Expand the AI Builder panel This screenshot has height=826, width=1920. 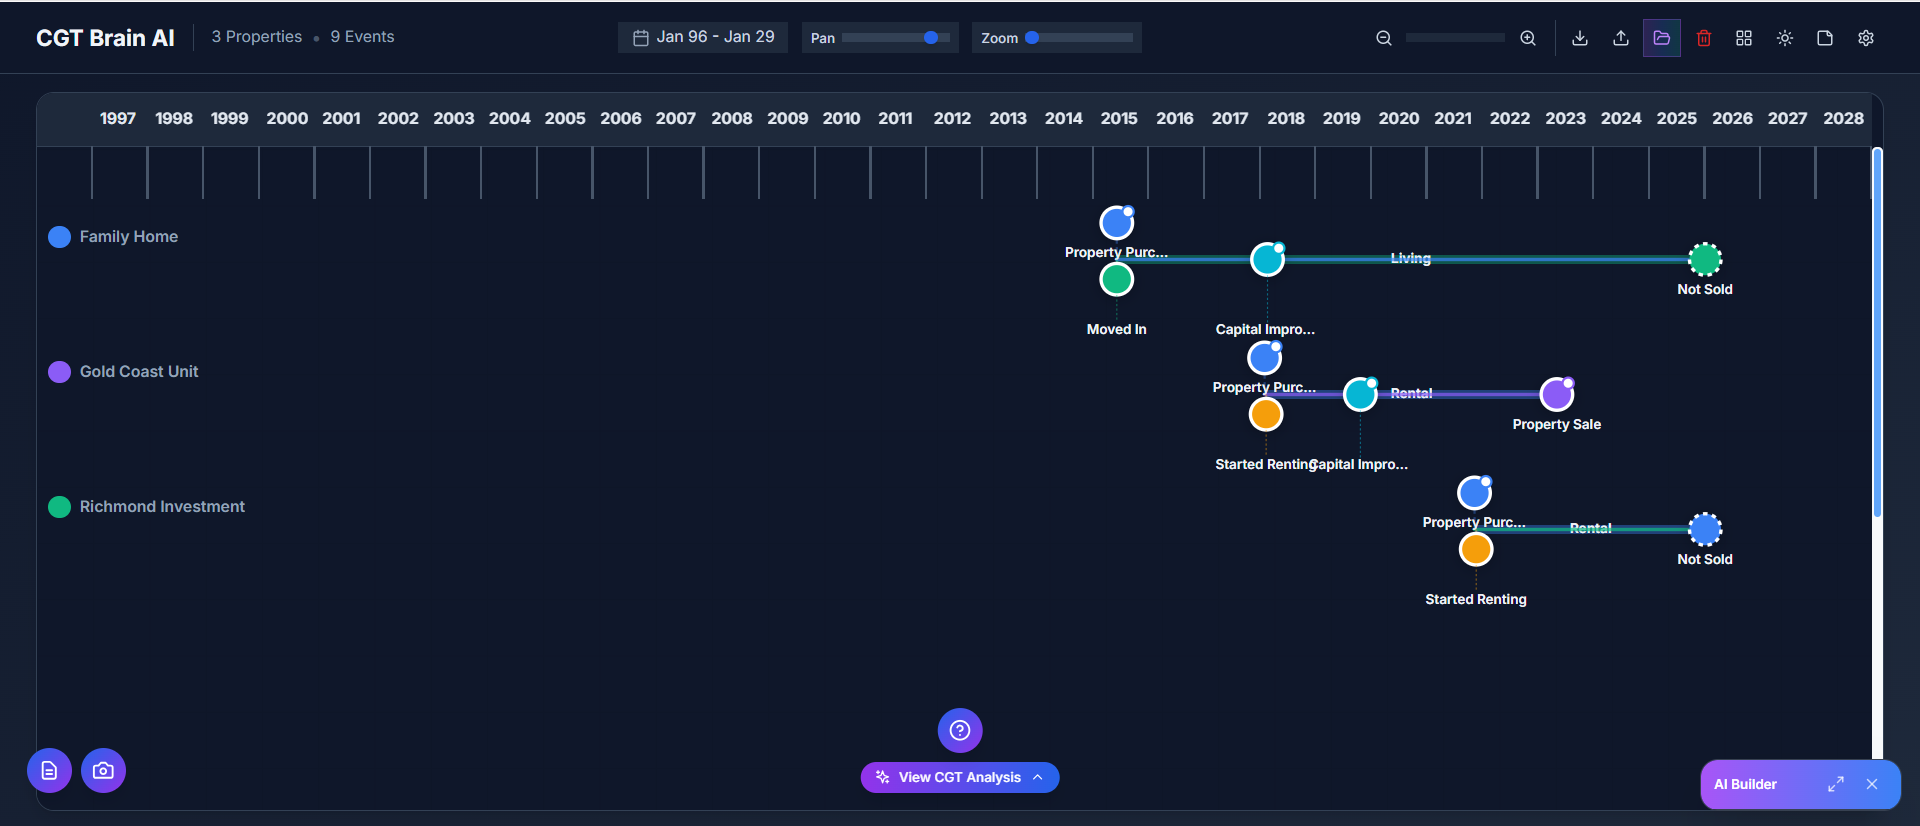pos(1836,785)
